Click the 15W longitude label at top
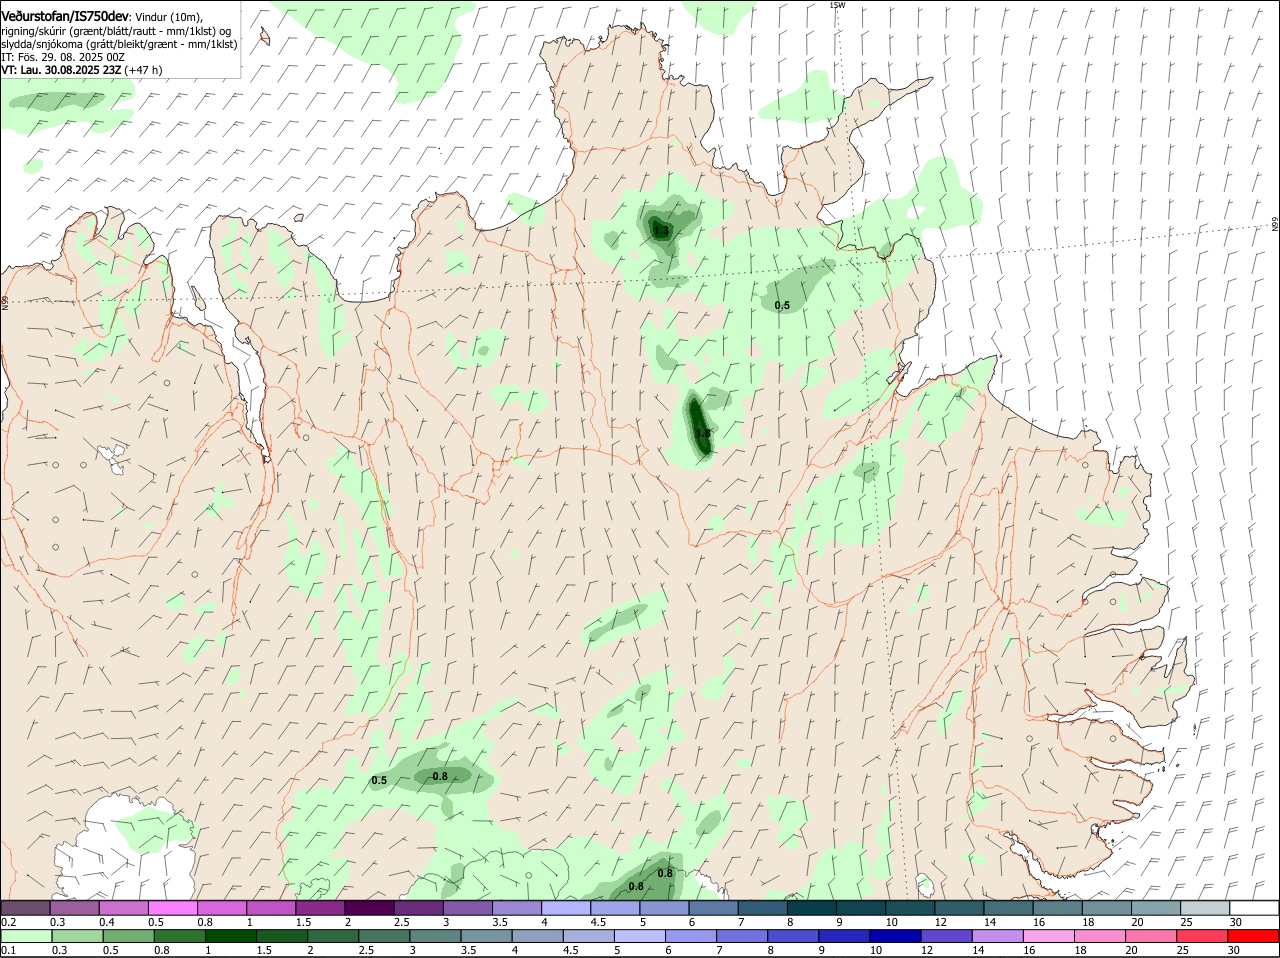 (x=837, y=5)
